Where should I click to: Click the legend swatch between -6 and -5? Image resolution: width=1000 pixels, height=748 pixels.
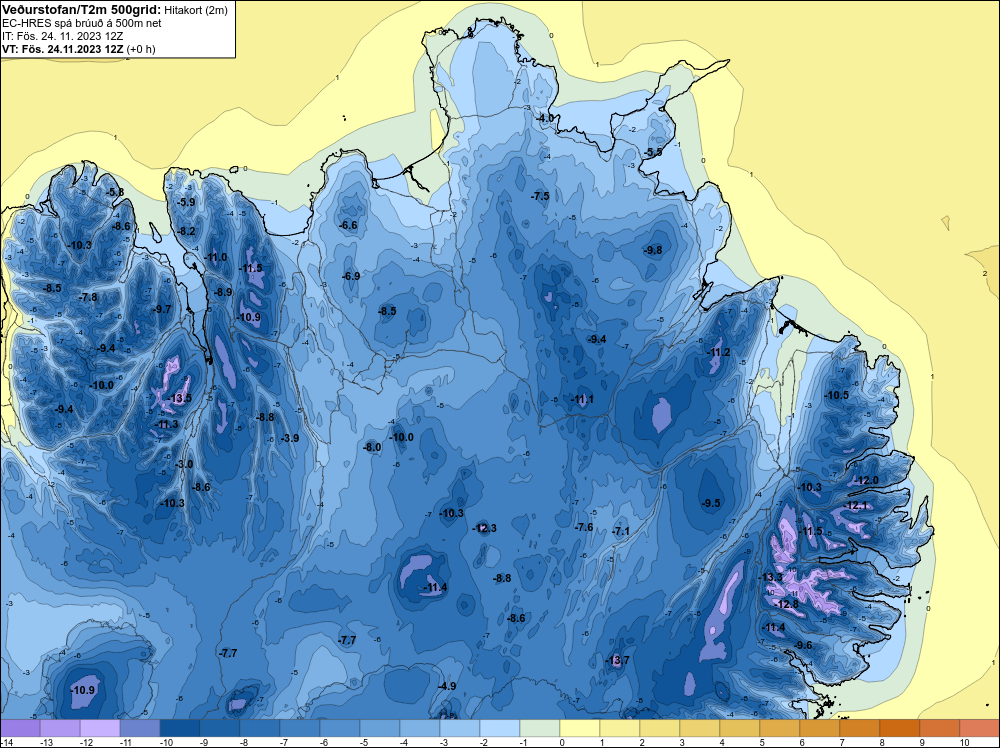coord(339,728)
